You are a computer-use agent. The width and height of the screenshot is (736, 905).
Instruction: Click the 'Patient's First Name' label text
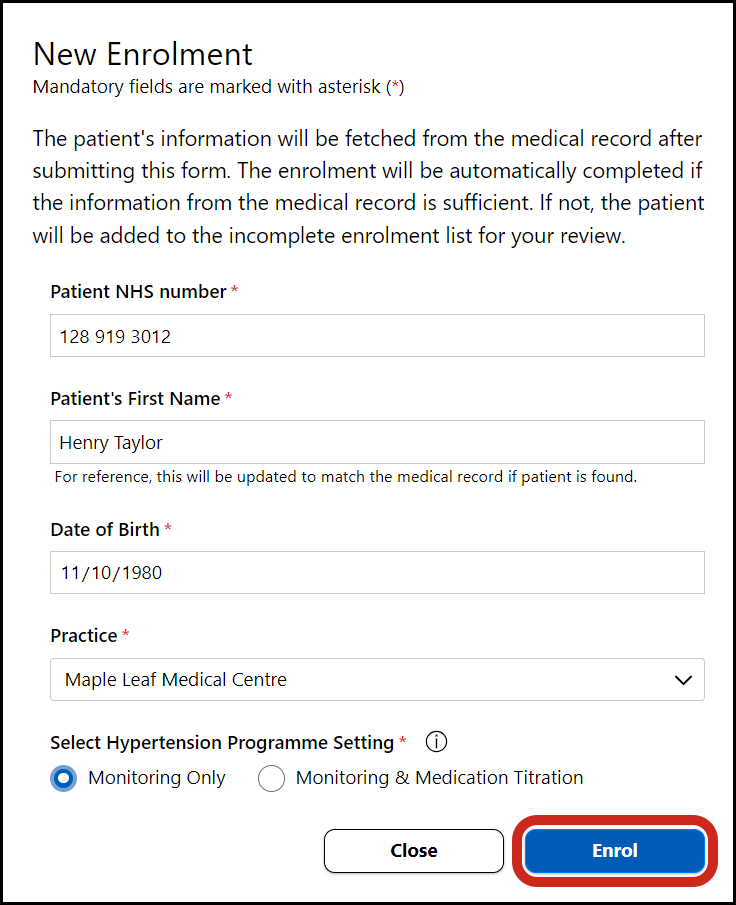[x=135, y=398]
